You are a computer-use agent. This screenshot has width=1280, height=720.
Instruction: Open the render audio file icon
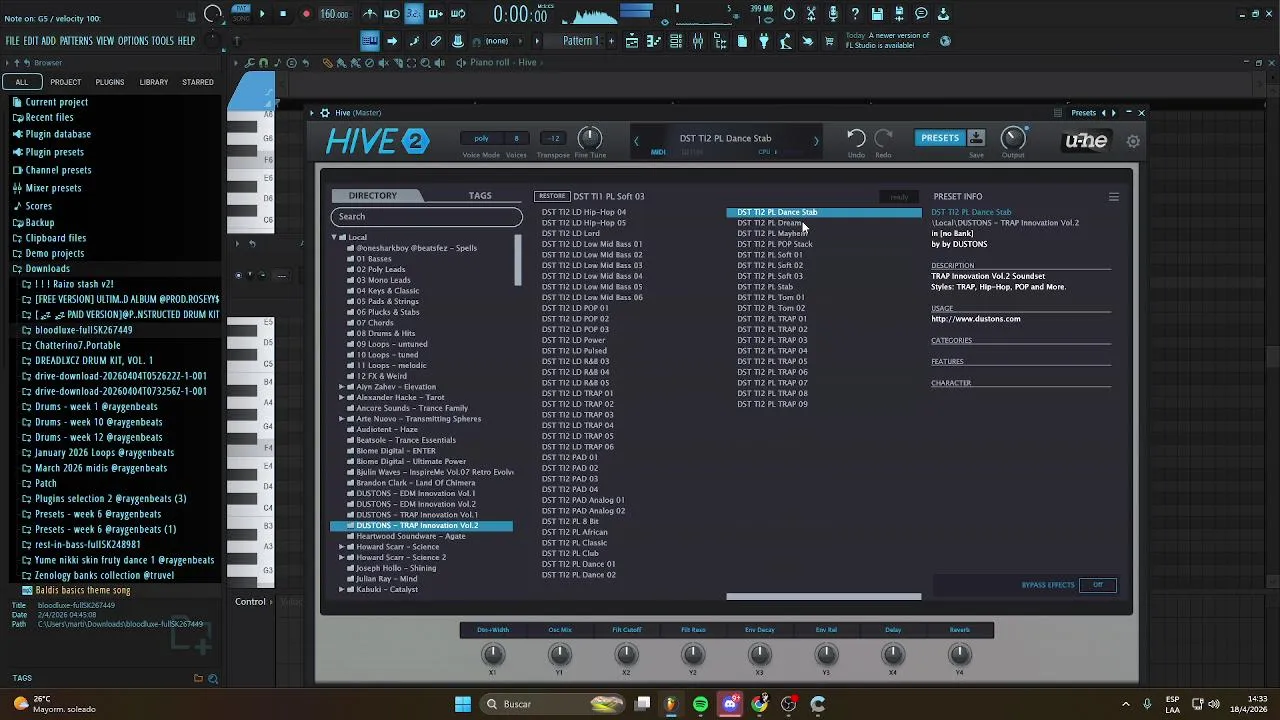pyautogui.click(x=899, y=14)
